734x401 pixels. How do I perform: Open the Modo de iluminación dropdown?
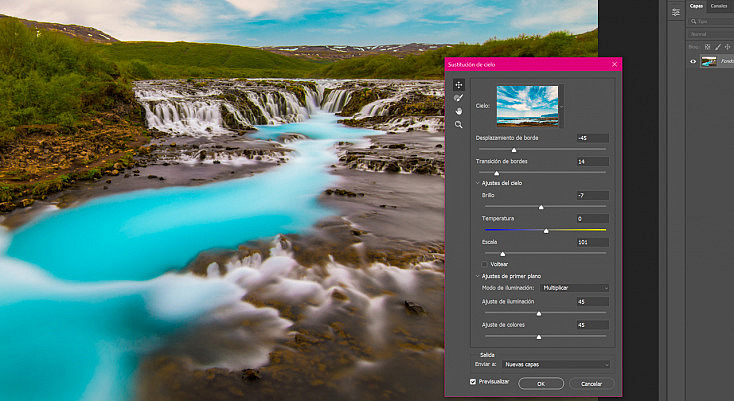click(x=574, y=288)
